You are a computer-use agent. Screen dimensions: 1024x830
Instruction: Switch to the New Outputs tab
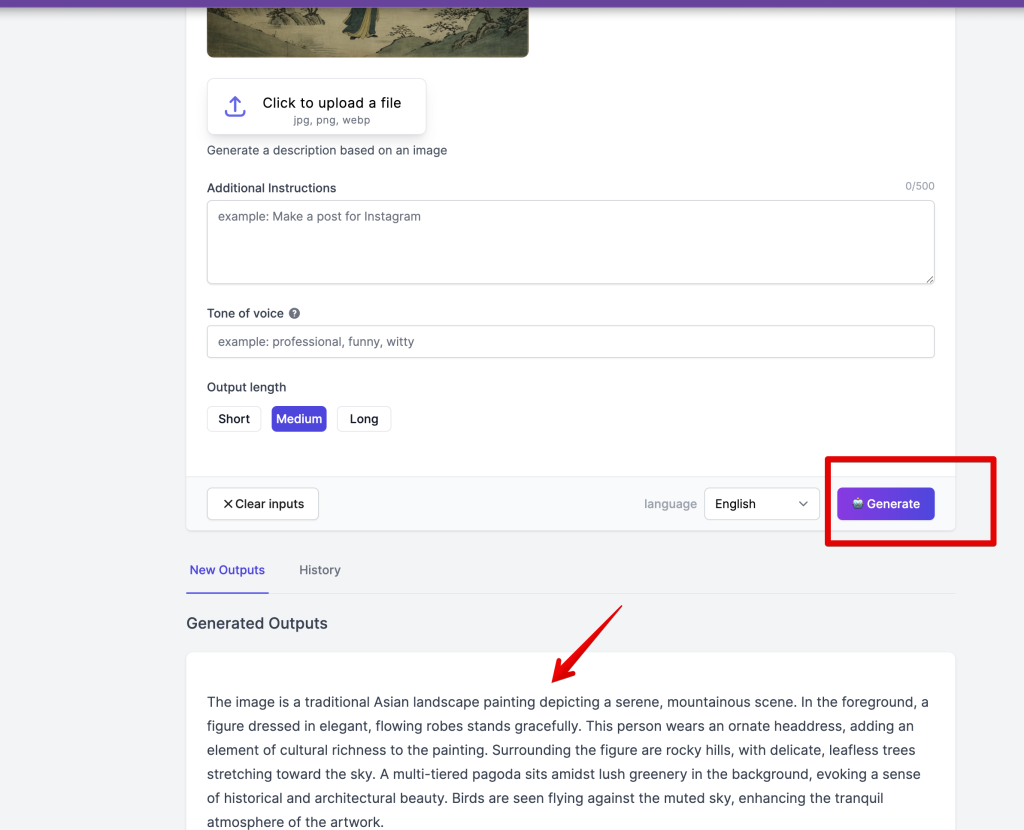[x=227, y=570]
